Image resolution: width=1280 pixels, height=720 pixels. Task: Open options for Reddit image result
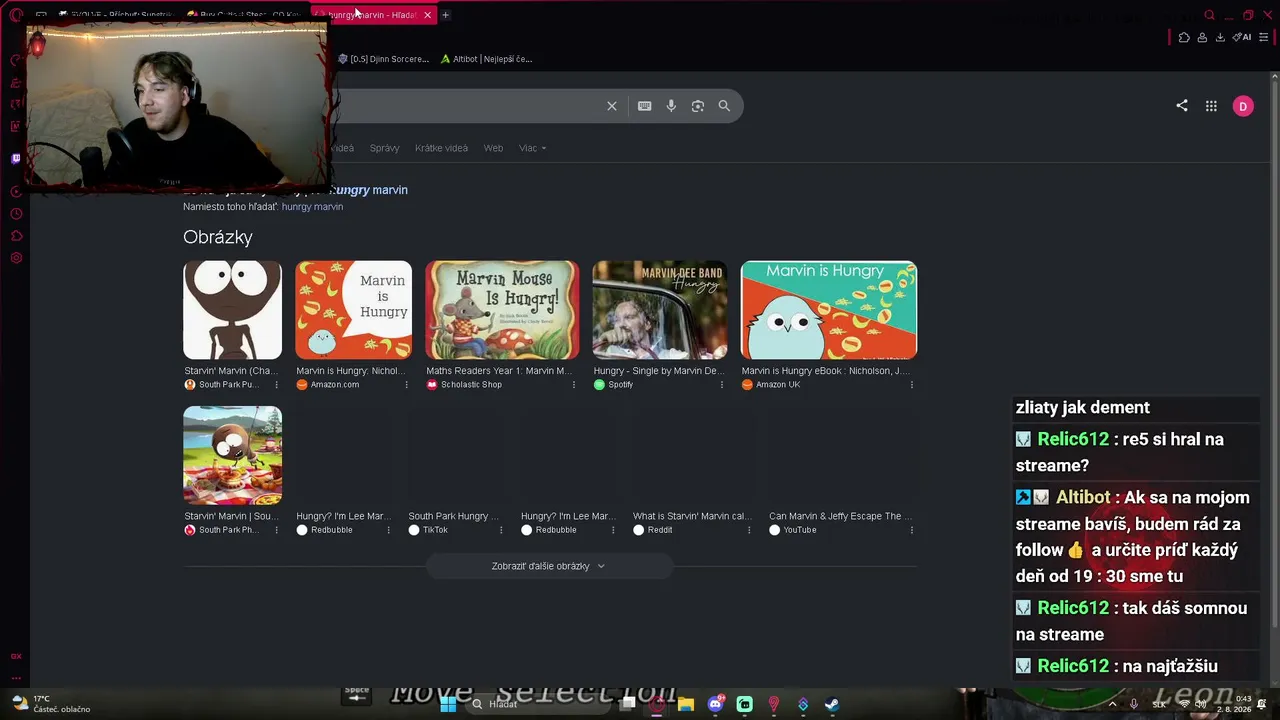pos(748,530)
